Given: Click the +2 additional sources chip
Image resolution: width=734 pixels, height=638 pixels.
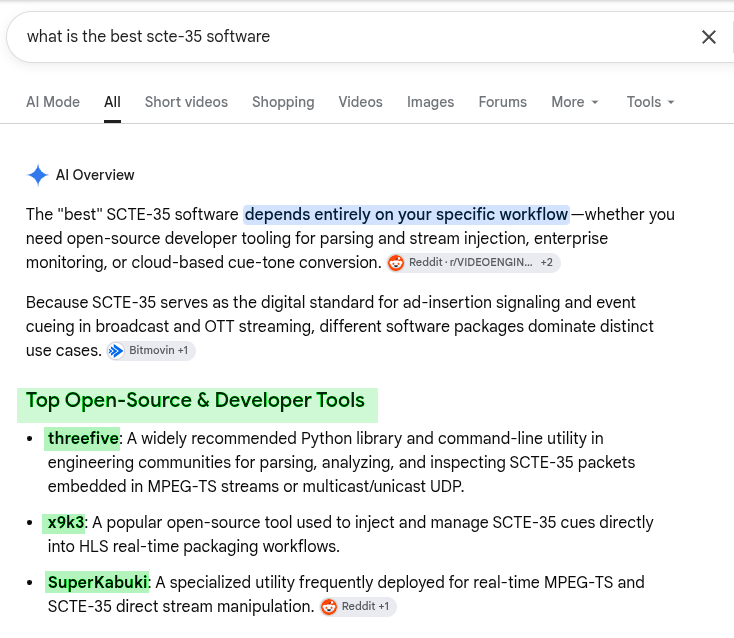Looking at the screenshot, I should [547, 263].
